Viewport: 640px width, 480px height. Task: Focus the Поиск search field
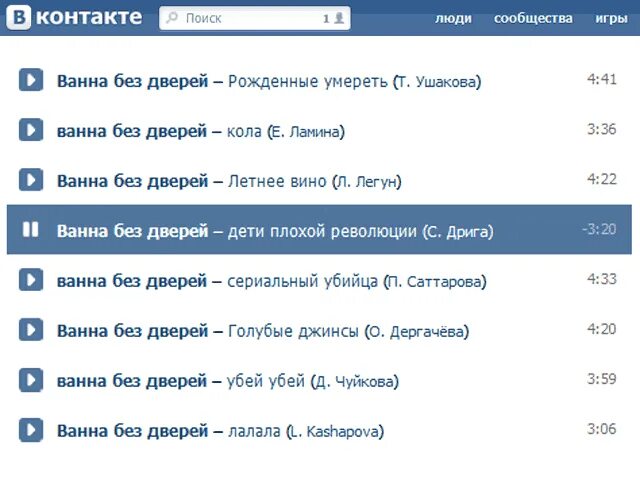pyautogui.click(x=255, y=18)
